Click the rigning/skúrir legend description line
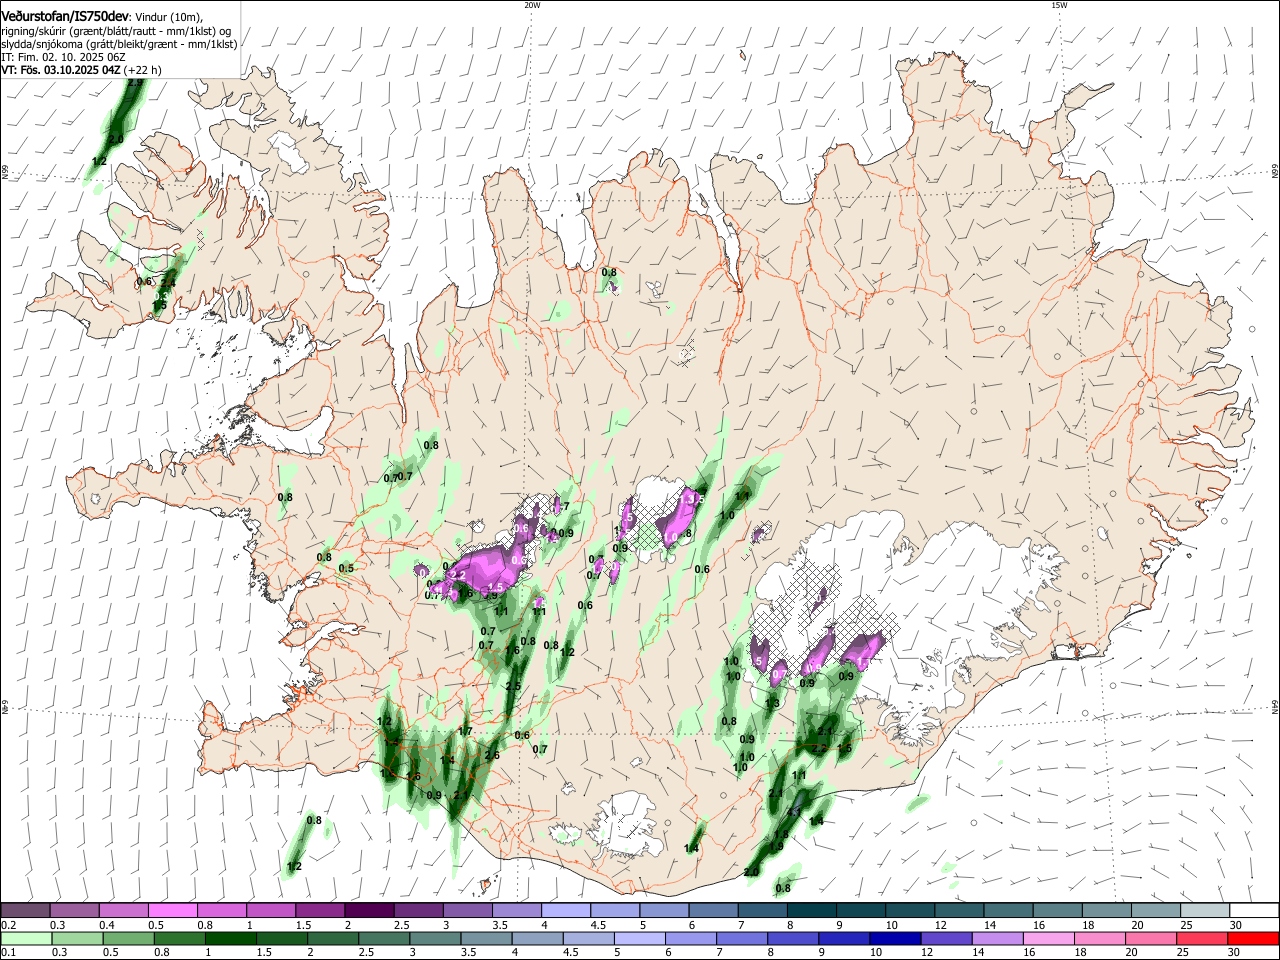Image resolution: width=1280 pixels, height=960 pixels. tap(116, 31)
